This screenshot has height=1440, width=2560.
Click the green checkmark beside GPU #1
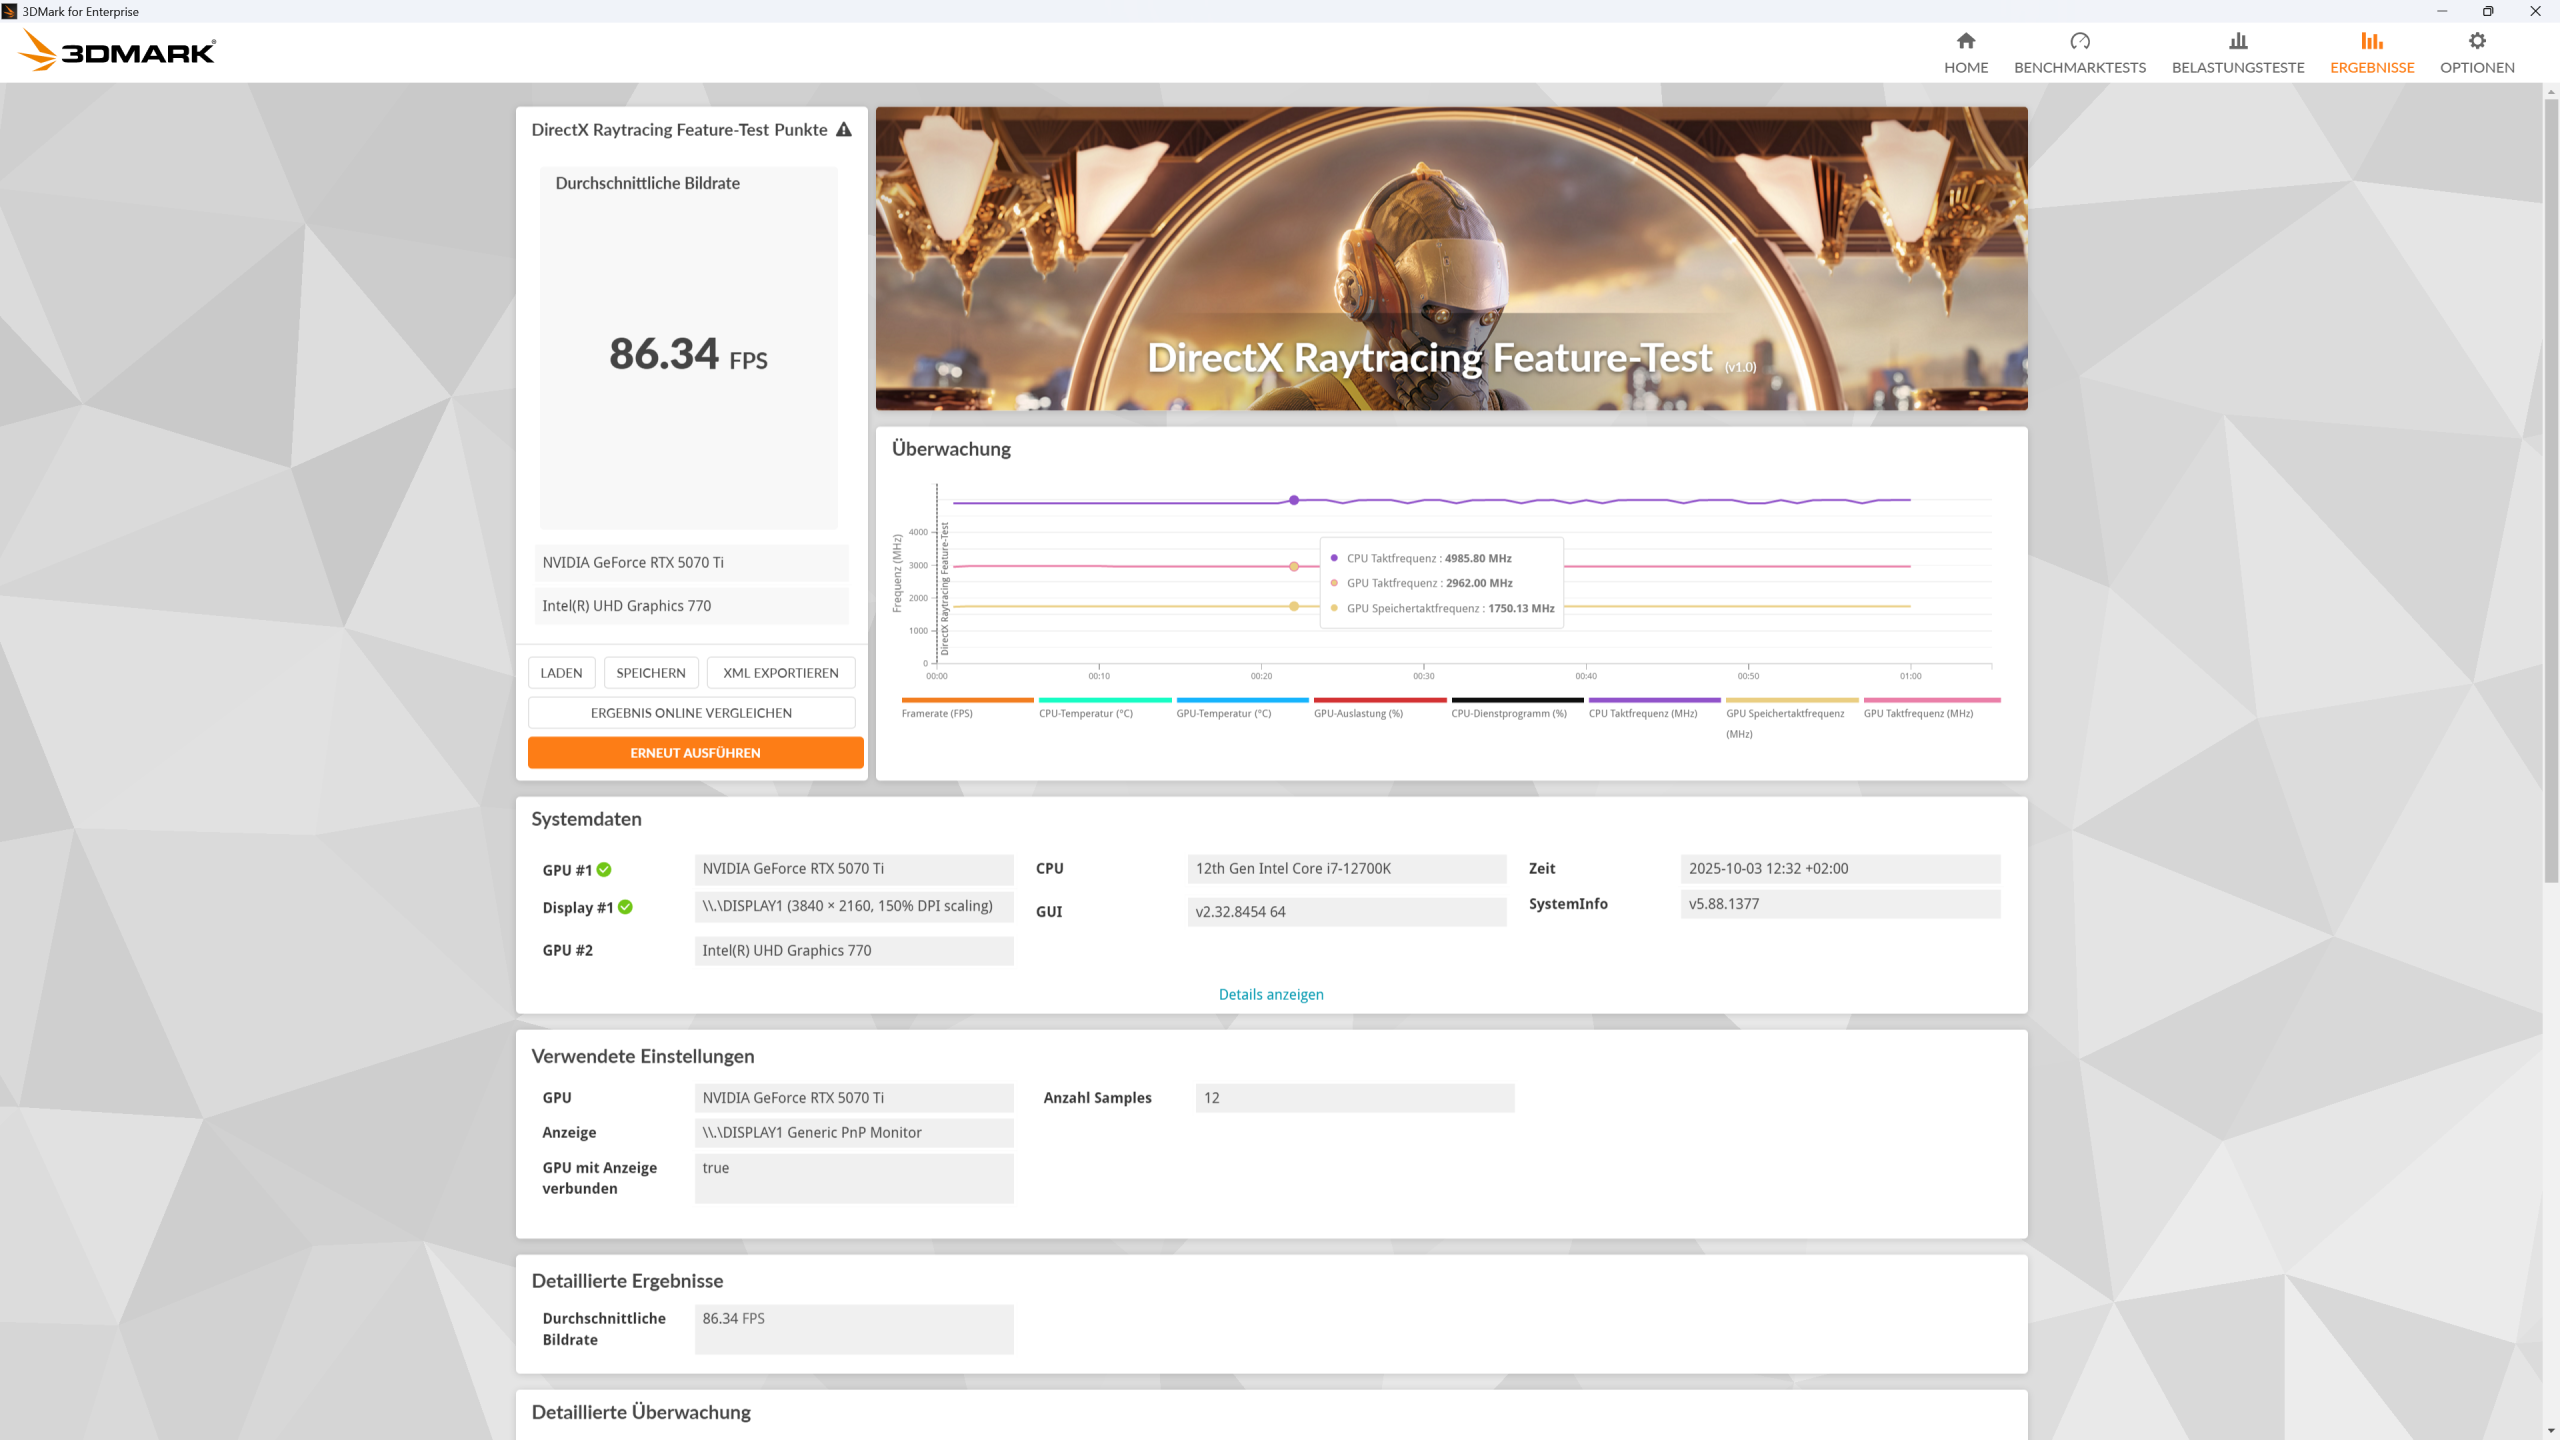tap(604, 870)
